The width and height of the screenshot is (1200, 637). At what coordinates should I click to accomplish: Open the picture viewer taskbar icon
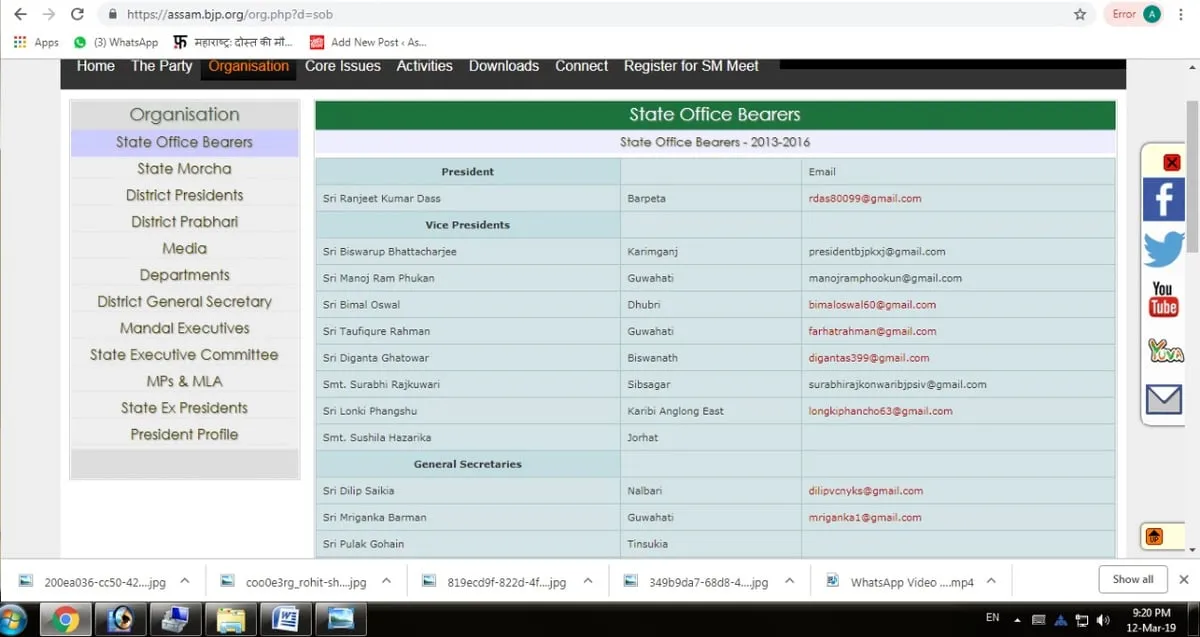point(340,620)
